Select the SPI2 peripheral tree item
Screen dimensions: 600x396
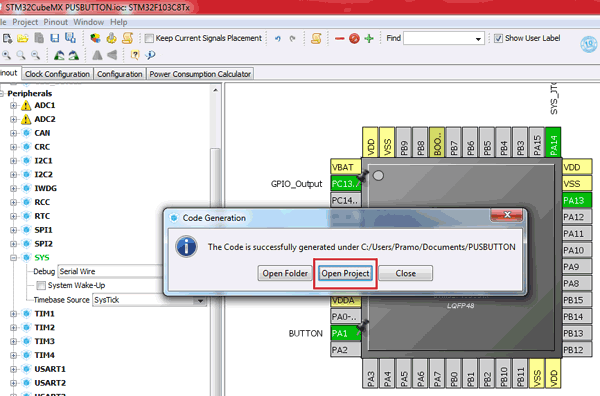43,244
